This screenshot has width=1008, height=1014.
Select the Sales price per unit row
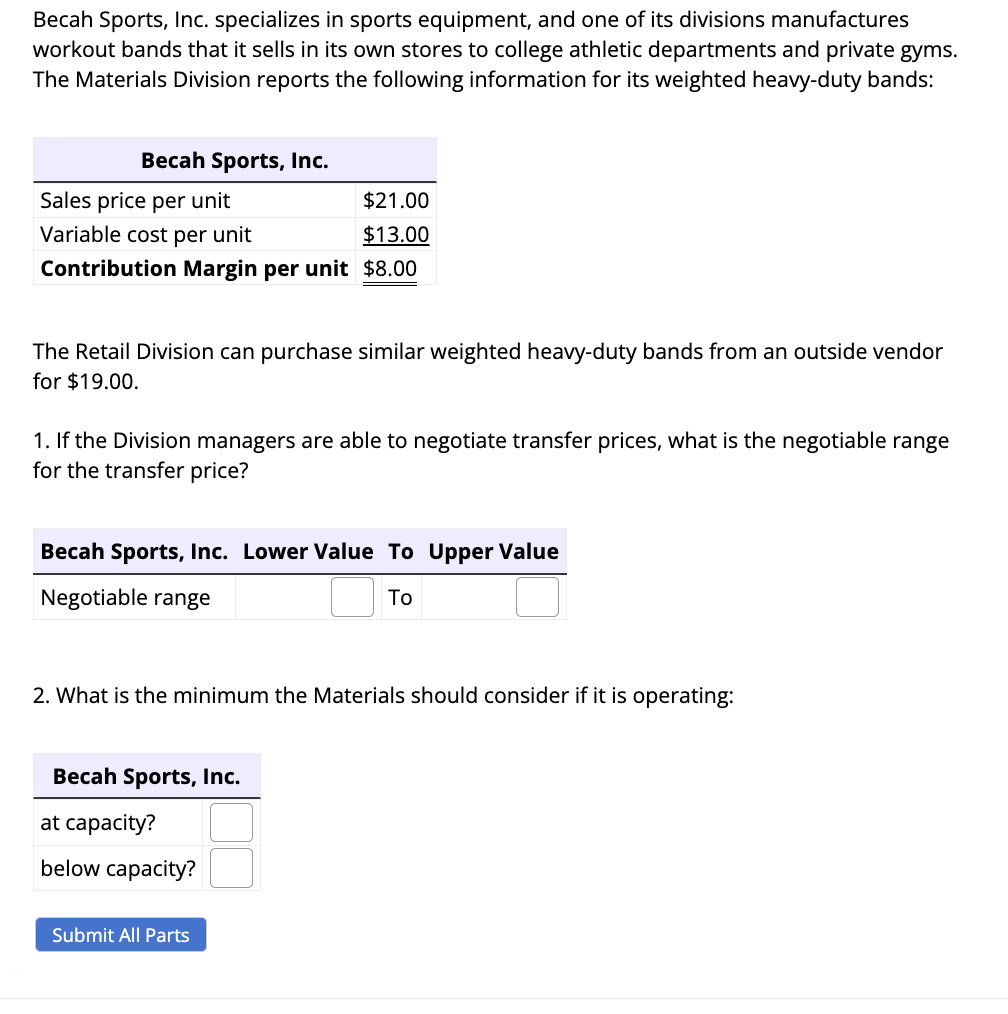coord(134,200)
